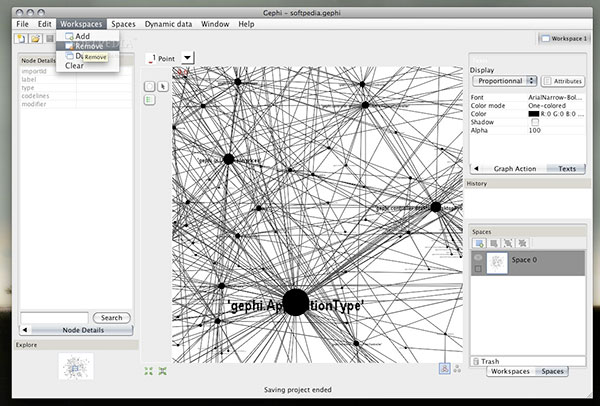Tick the checkbox under Space 0 eye

[478, 269]
